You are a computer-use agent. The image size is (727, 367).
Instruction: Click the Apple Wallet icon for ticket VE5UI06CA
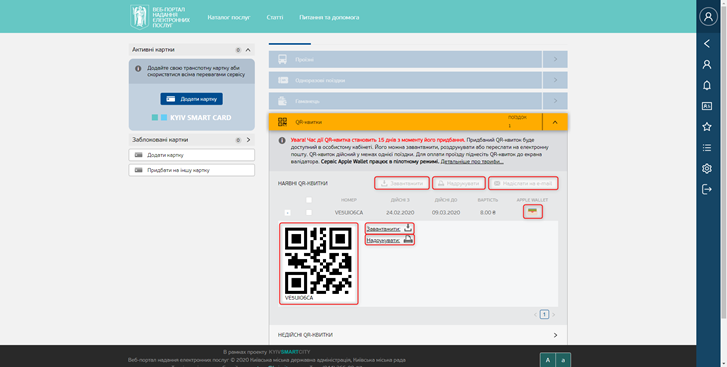point(533,212)
